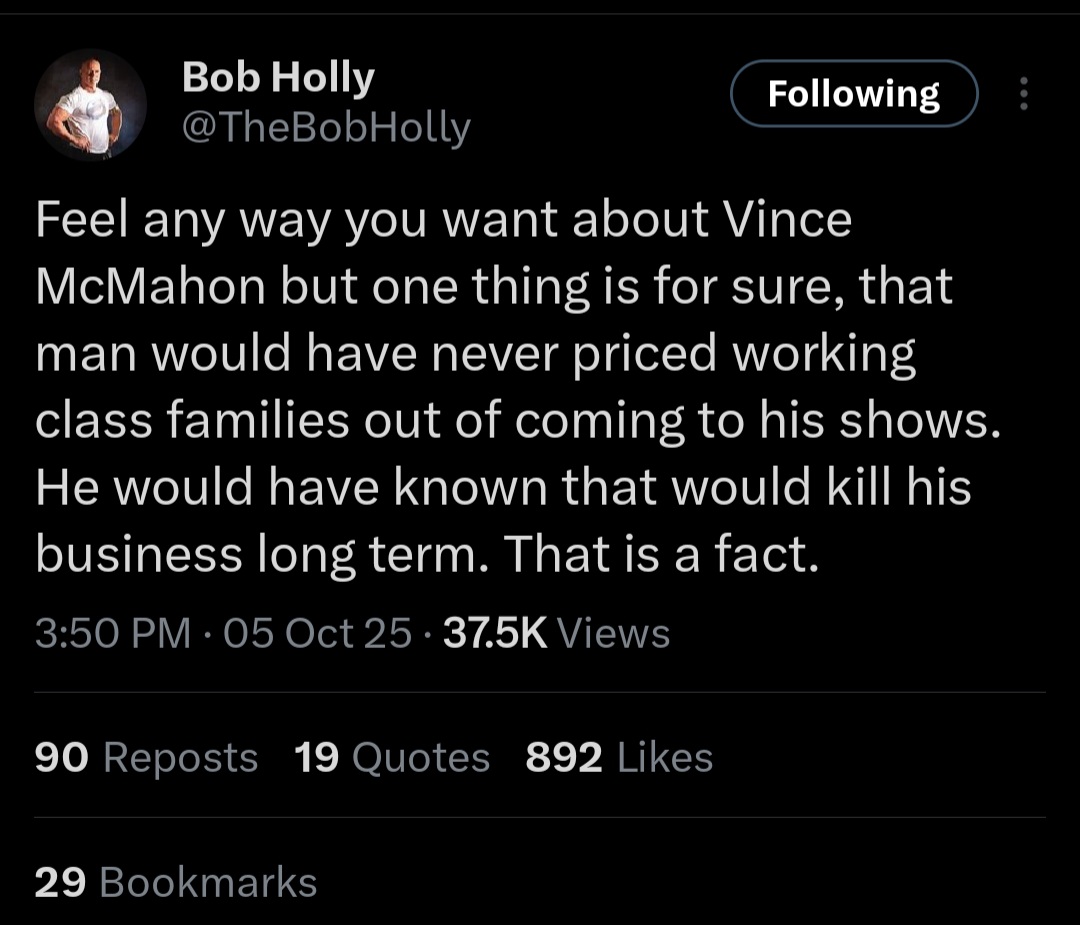Click the Bob Holly display name
The width and height of the screenshot is (1080, 925).
pos(278,78)
